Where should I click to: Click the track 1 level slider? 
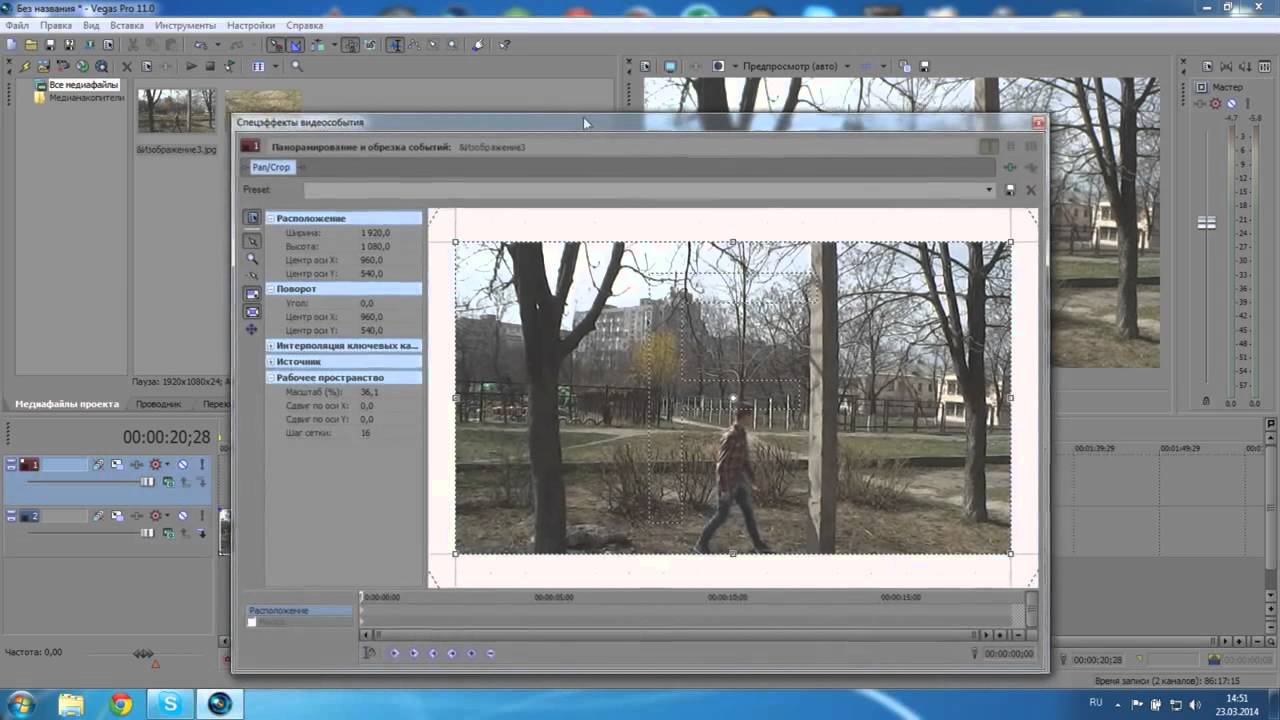tap(148, 482)
